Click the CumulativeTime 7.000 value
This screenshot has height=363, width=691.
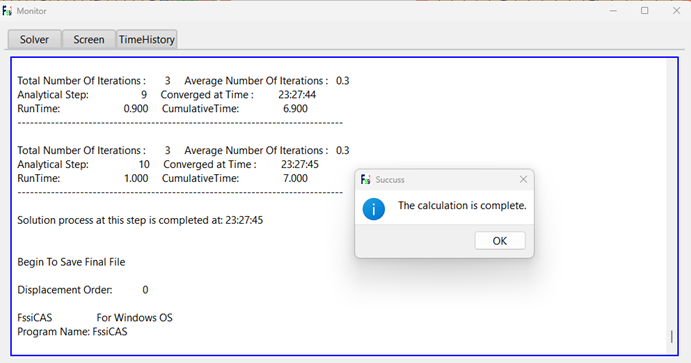click(x=295, y=178)
